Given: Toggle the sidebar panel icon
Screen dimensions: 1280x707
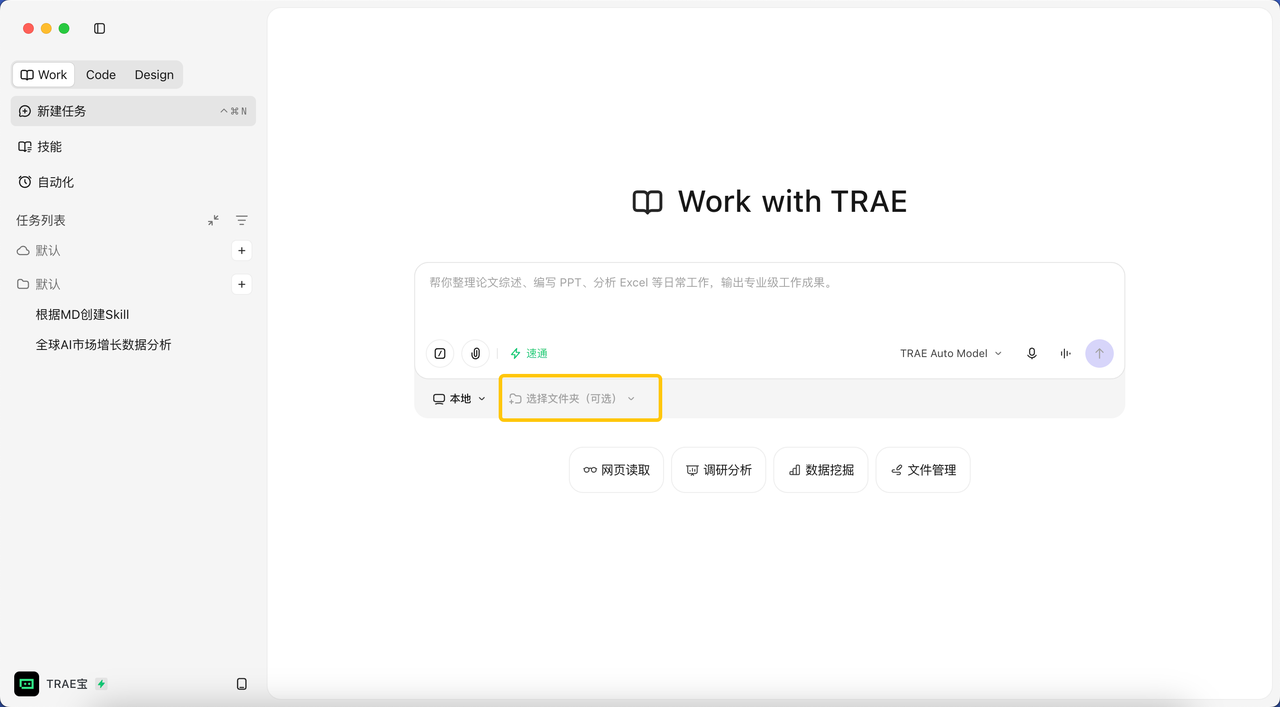Looking at the screenshot, I should coord(99,29).
